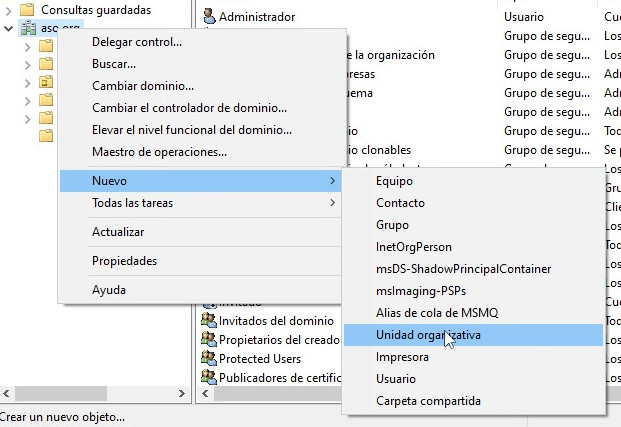Viewport: 621px width, 427px height.
Task: Click tree pane's horizontal scrollbar right arrow
Action: 183,393
